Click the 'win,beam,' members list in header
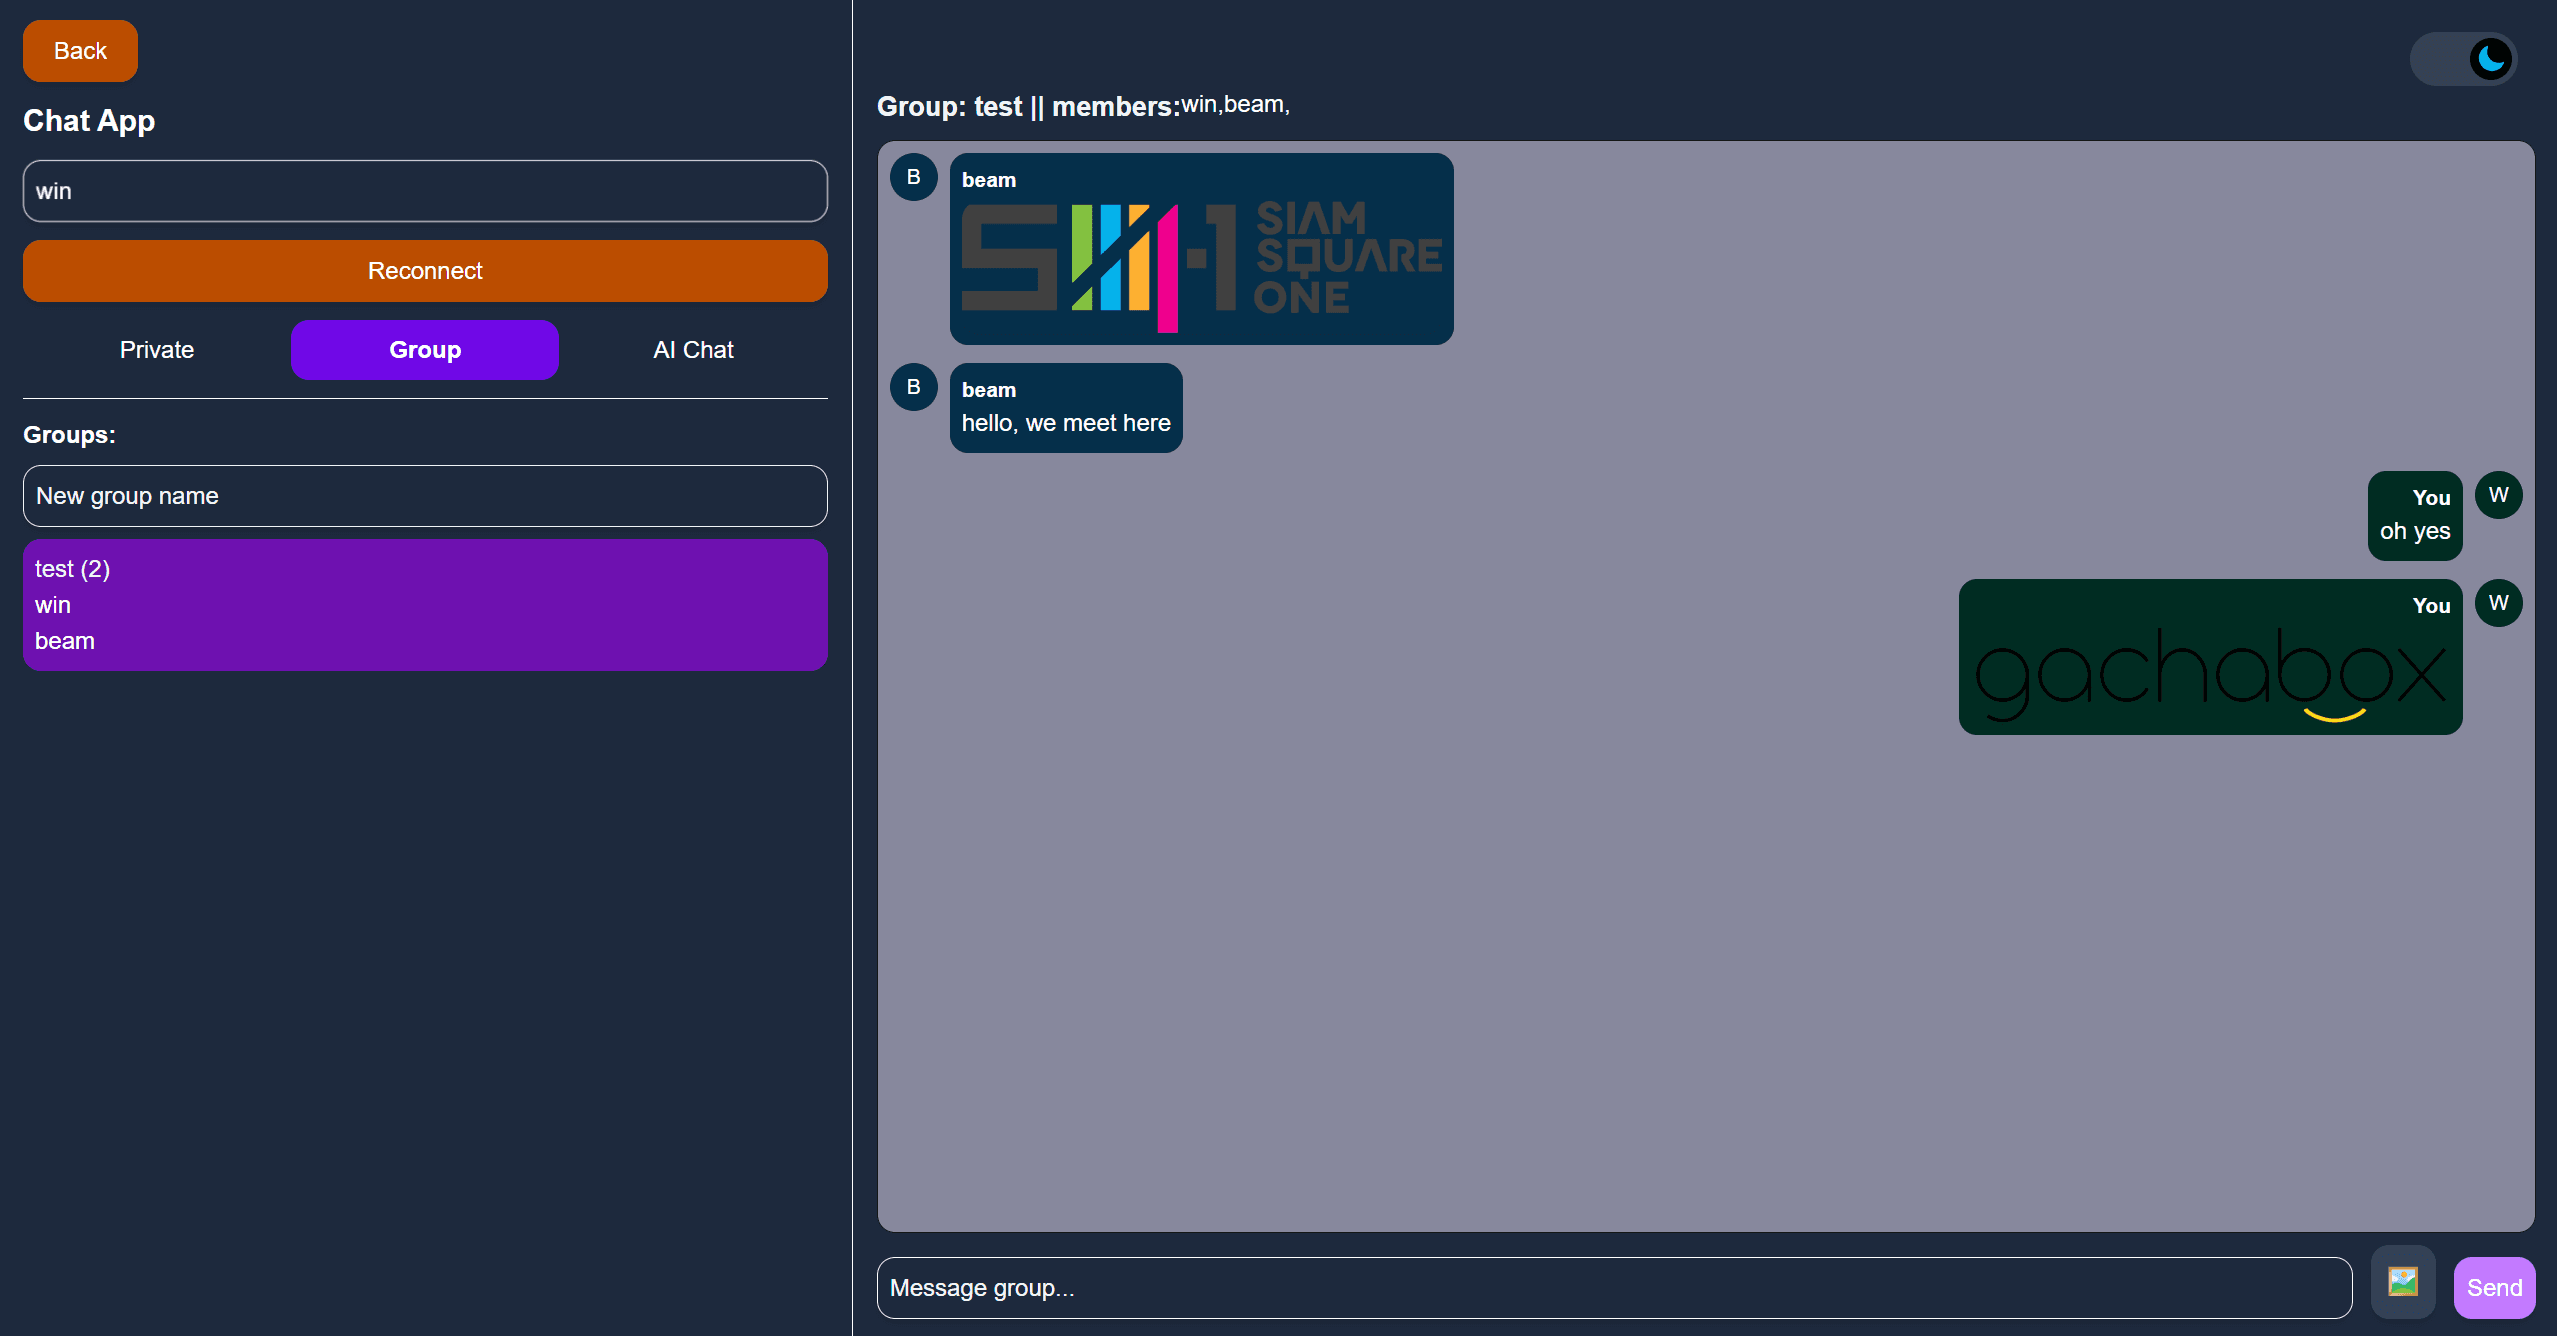 point(1235,104)
